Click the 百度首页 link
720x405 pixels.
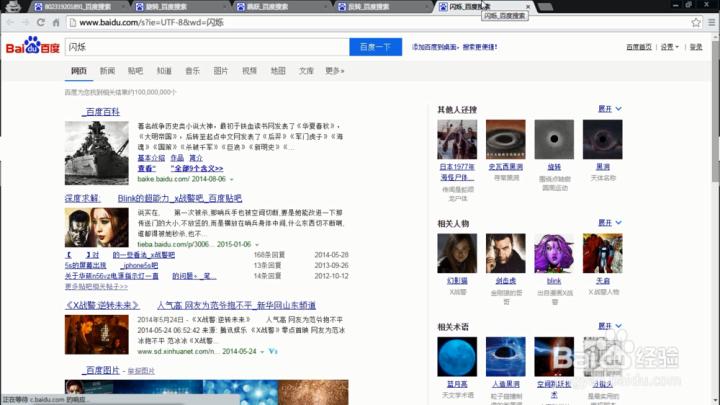tap(639, 47)
